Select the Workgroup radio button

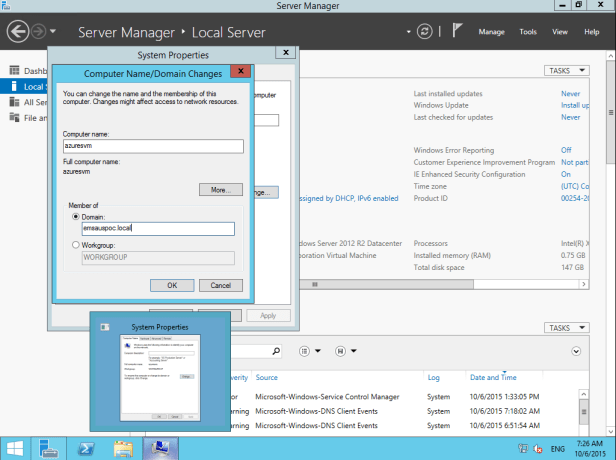tap(75, 244)
